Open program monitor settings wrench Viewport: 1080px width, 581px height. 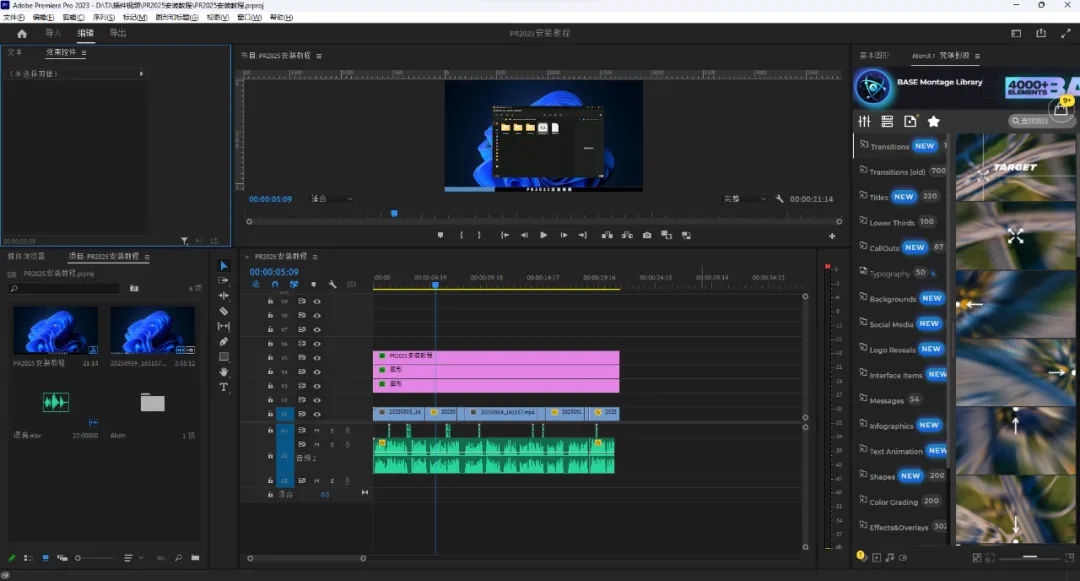click(x=779, y=199)
